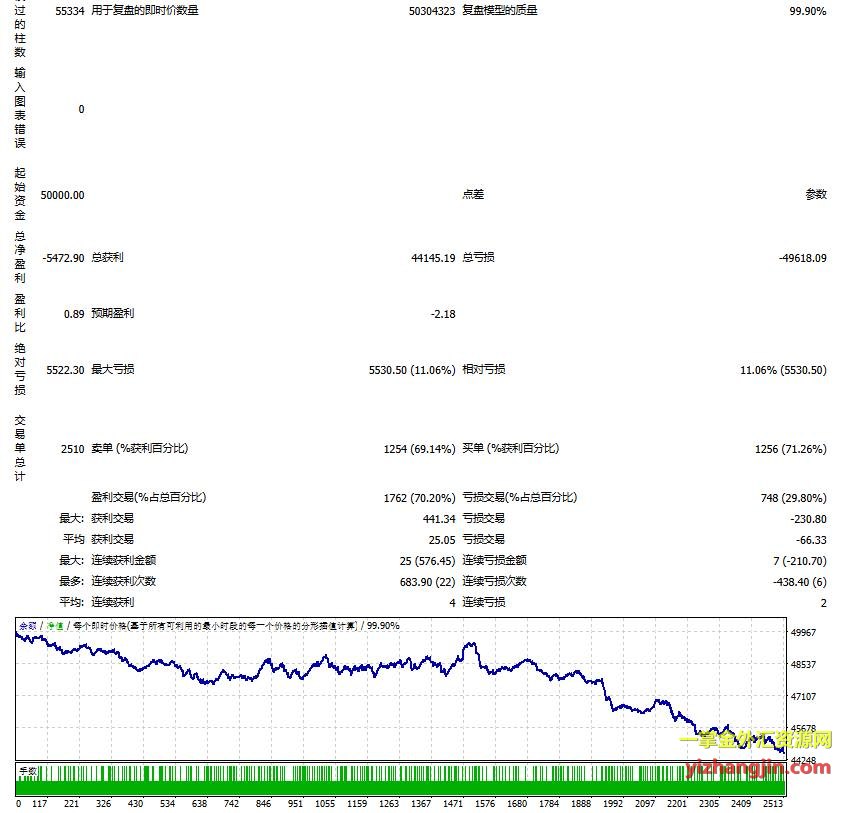Image resolution: width=846 pixels, height=813 pixels.
Task: Click the 亏损交易 value 748 (29.80%)
Action: [x=792, y=498]
